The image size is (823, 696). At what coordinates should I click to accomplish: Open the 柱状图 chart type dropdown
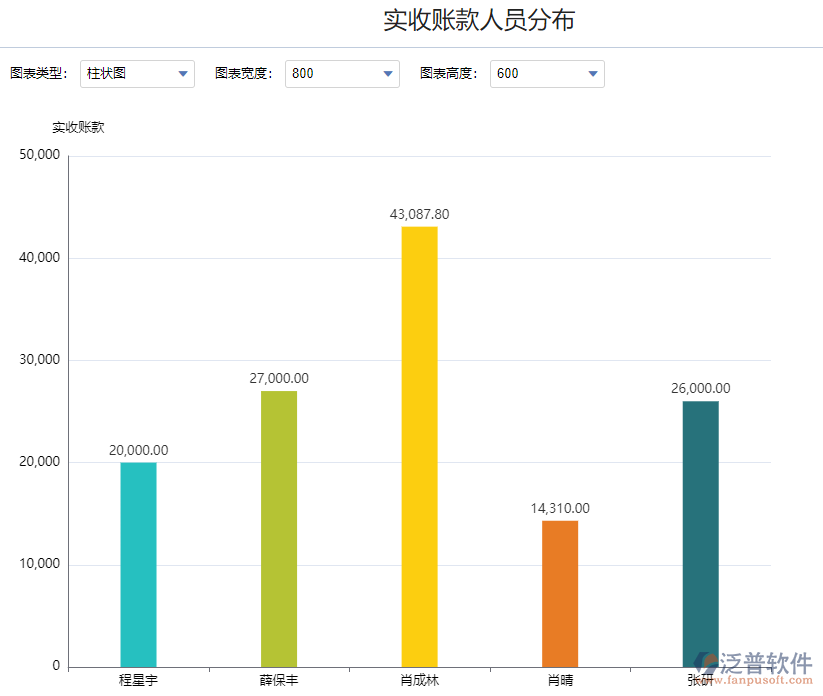coord(137,74)
